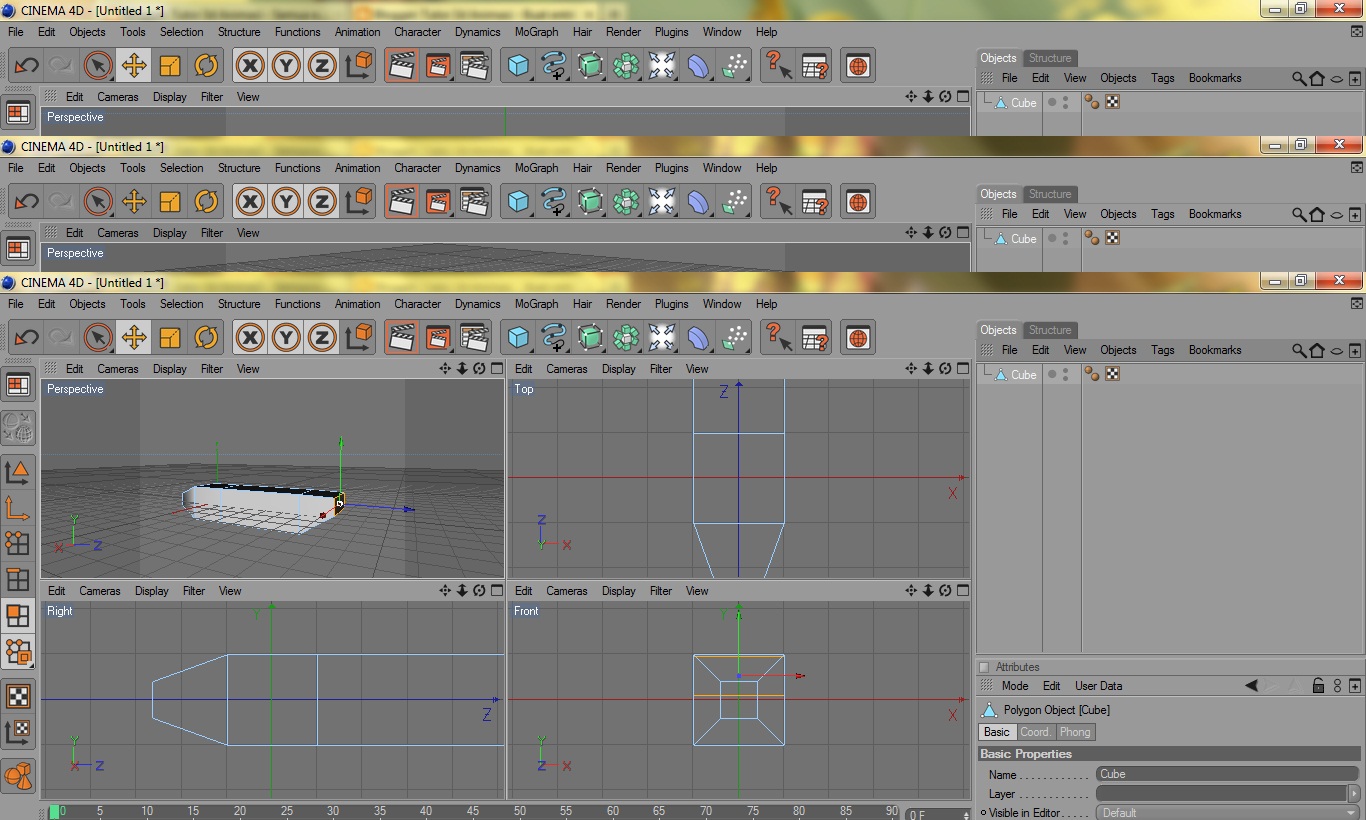Click the Polygons mode icon in left sidebar
The width and height of the screenshot is (1366, 820).
point(18,616)
